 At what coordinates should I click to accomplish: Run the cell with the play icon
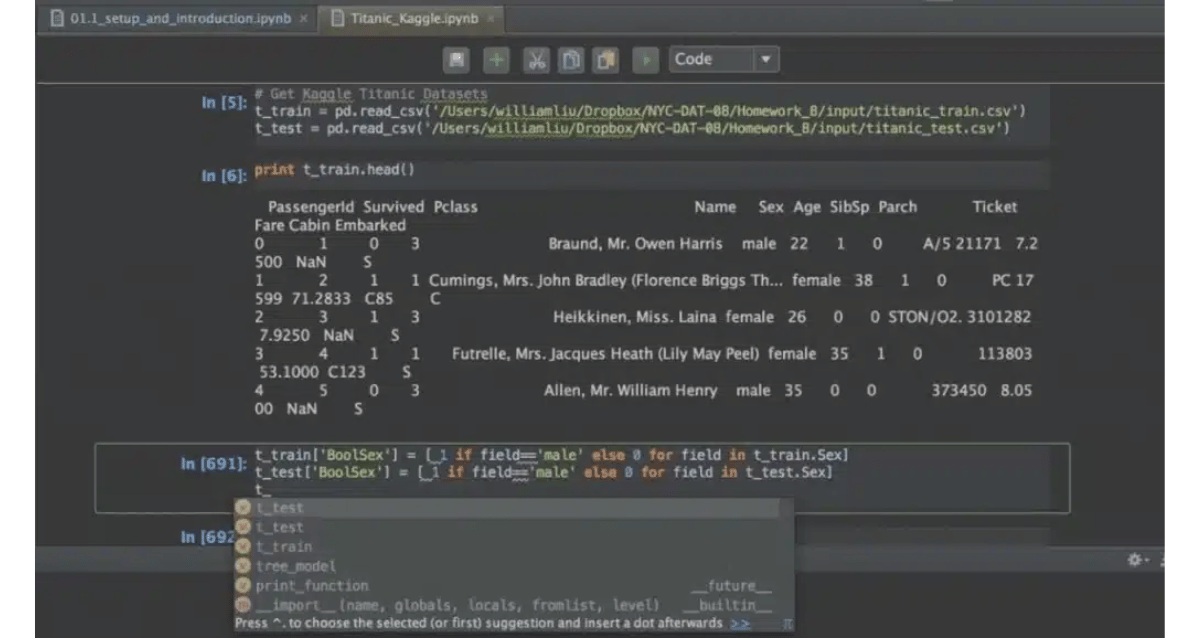click(x=647, y=60)
